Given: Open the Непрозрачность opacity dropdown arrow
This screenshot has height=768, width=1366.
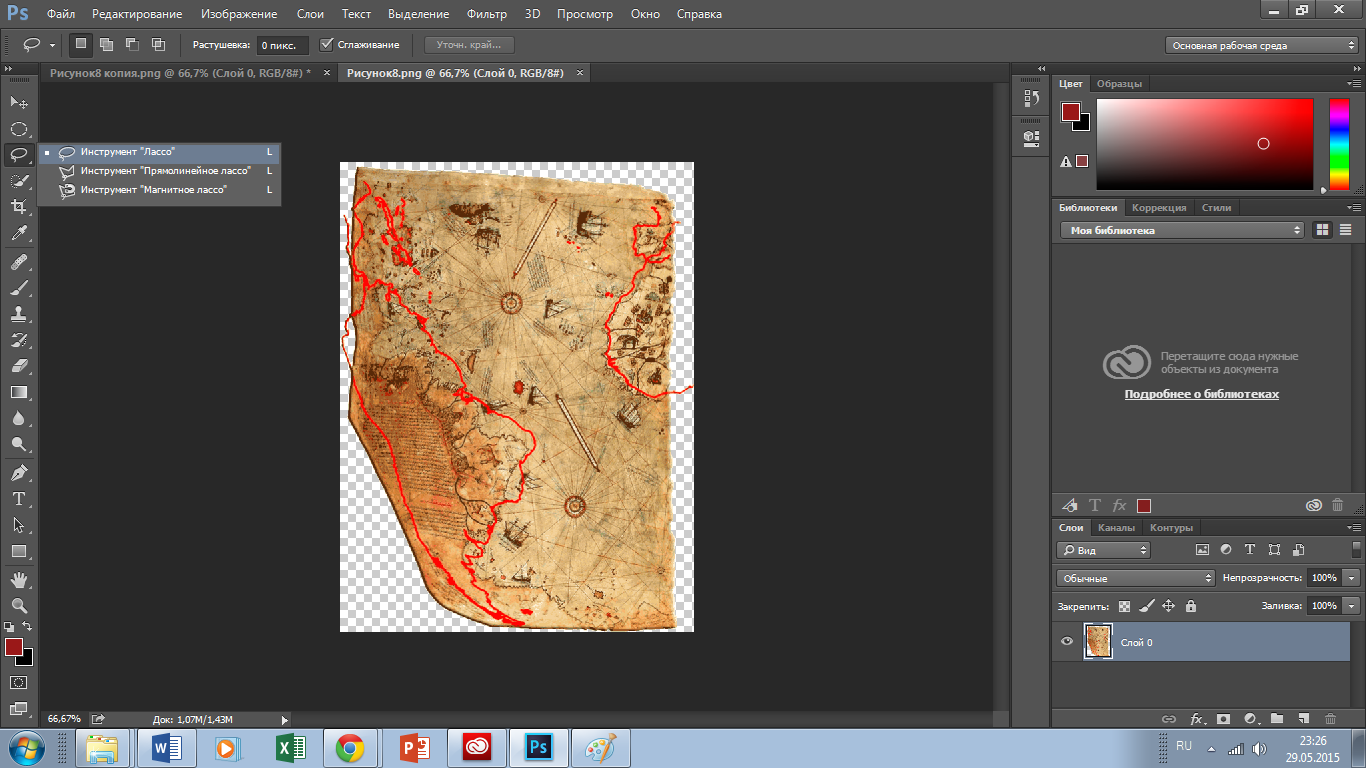Looking at the screenshot, I should (x=1352, y=578).
